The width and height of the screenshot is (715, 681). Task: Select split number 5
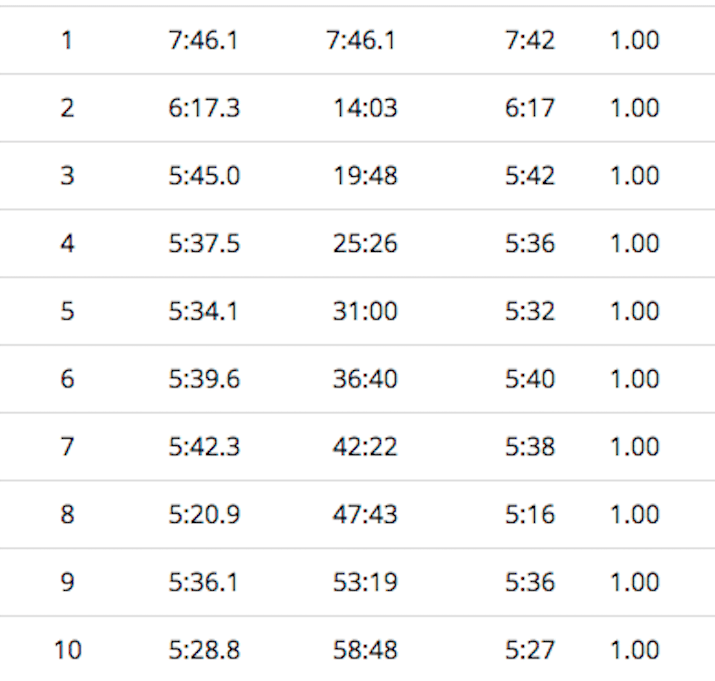(67, 312)
